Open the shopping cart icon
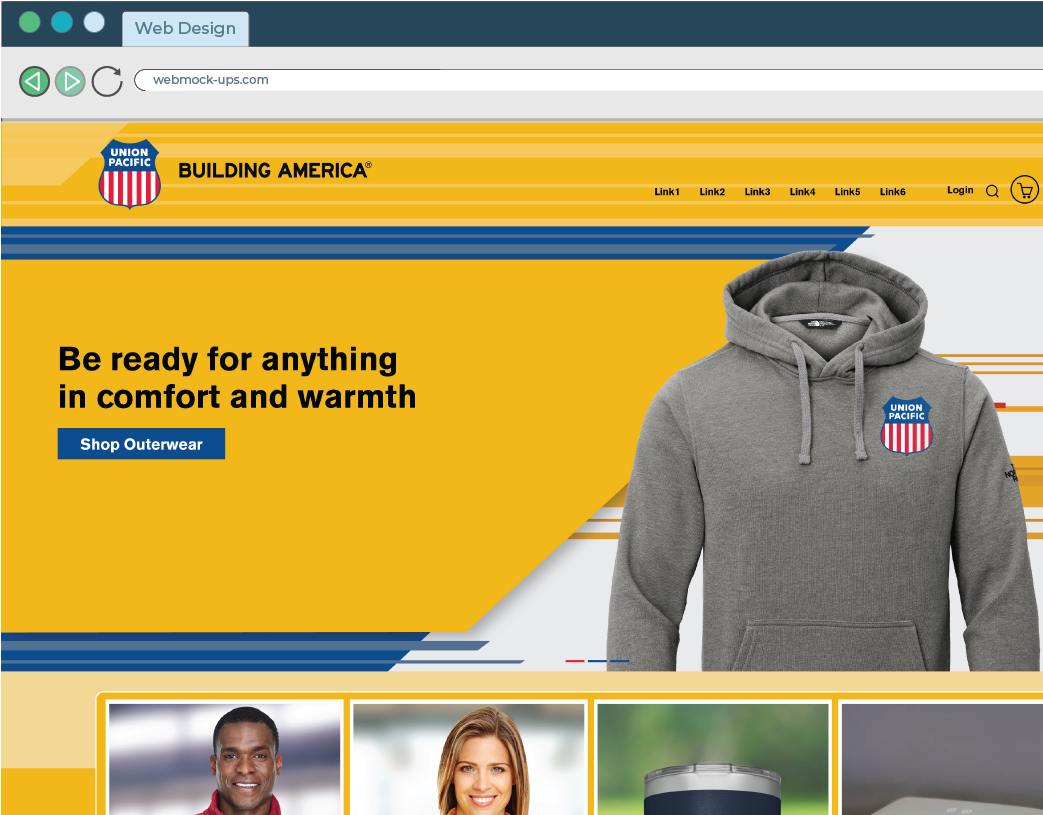The width and height of the screenshot is (1043, 815). pos(1024,190)
